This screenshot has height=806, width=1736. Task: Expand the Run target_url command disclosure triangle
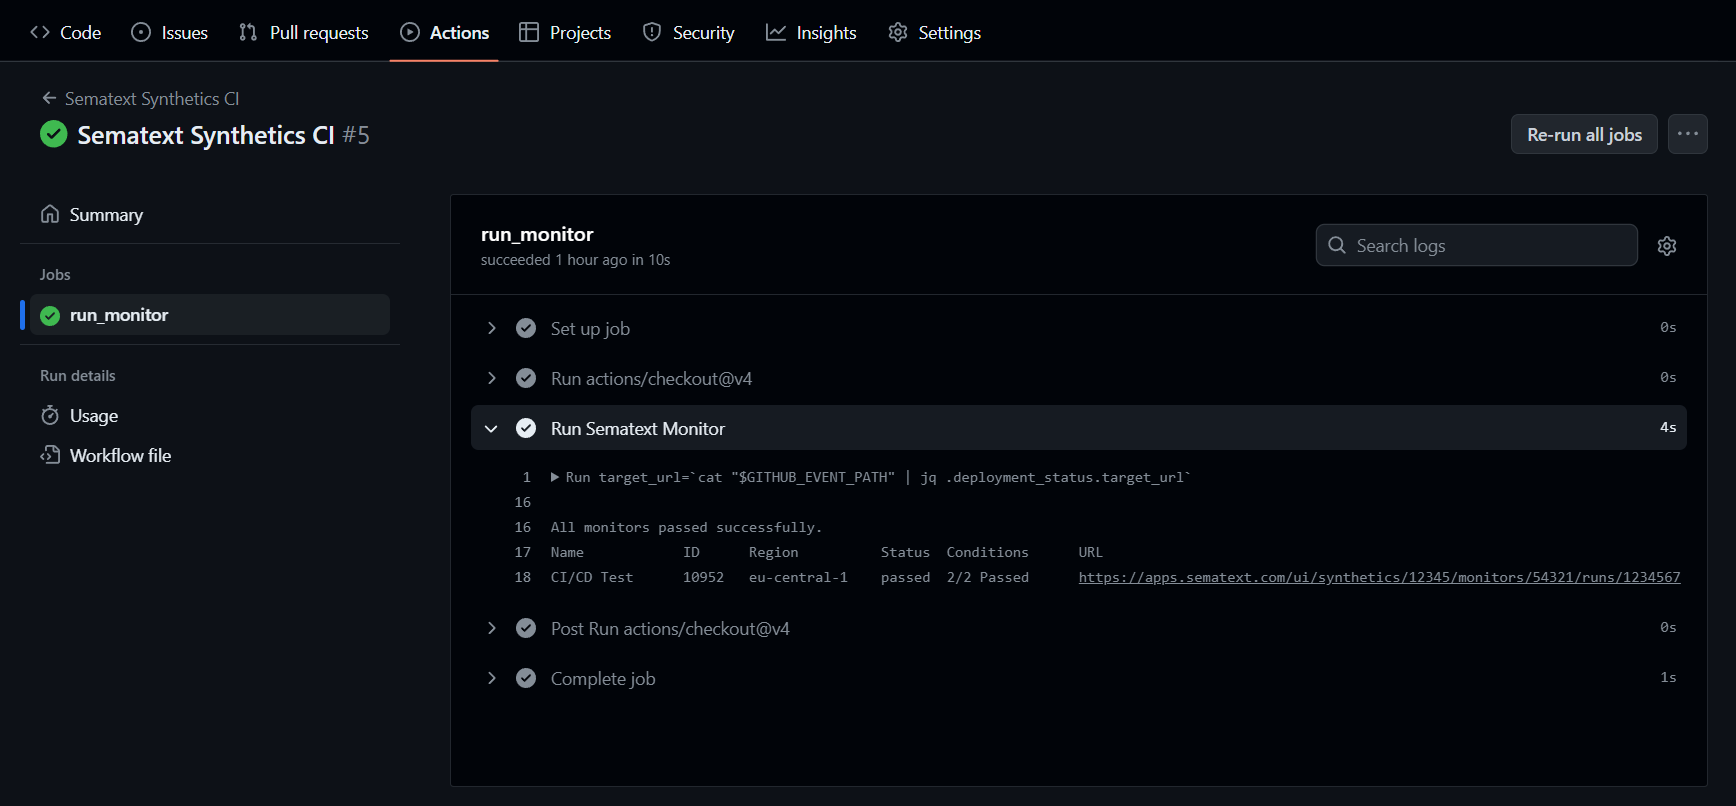click(555, 477)
